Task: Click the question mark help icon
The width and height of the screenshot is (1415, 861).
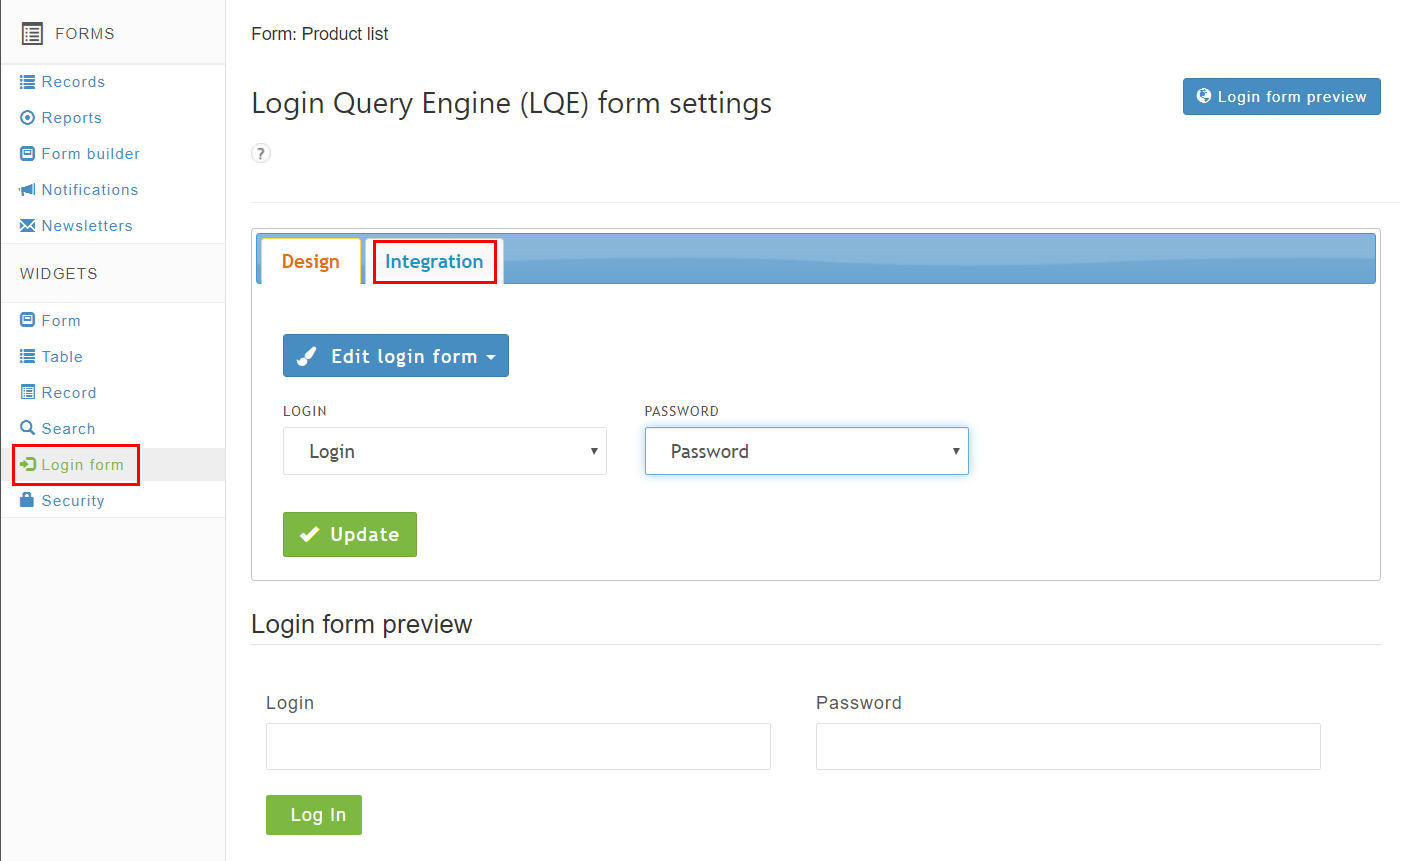Action: coord(261,153)
